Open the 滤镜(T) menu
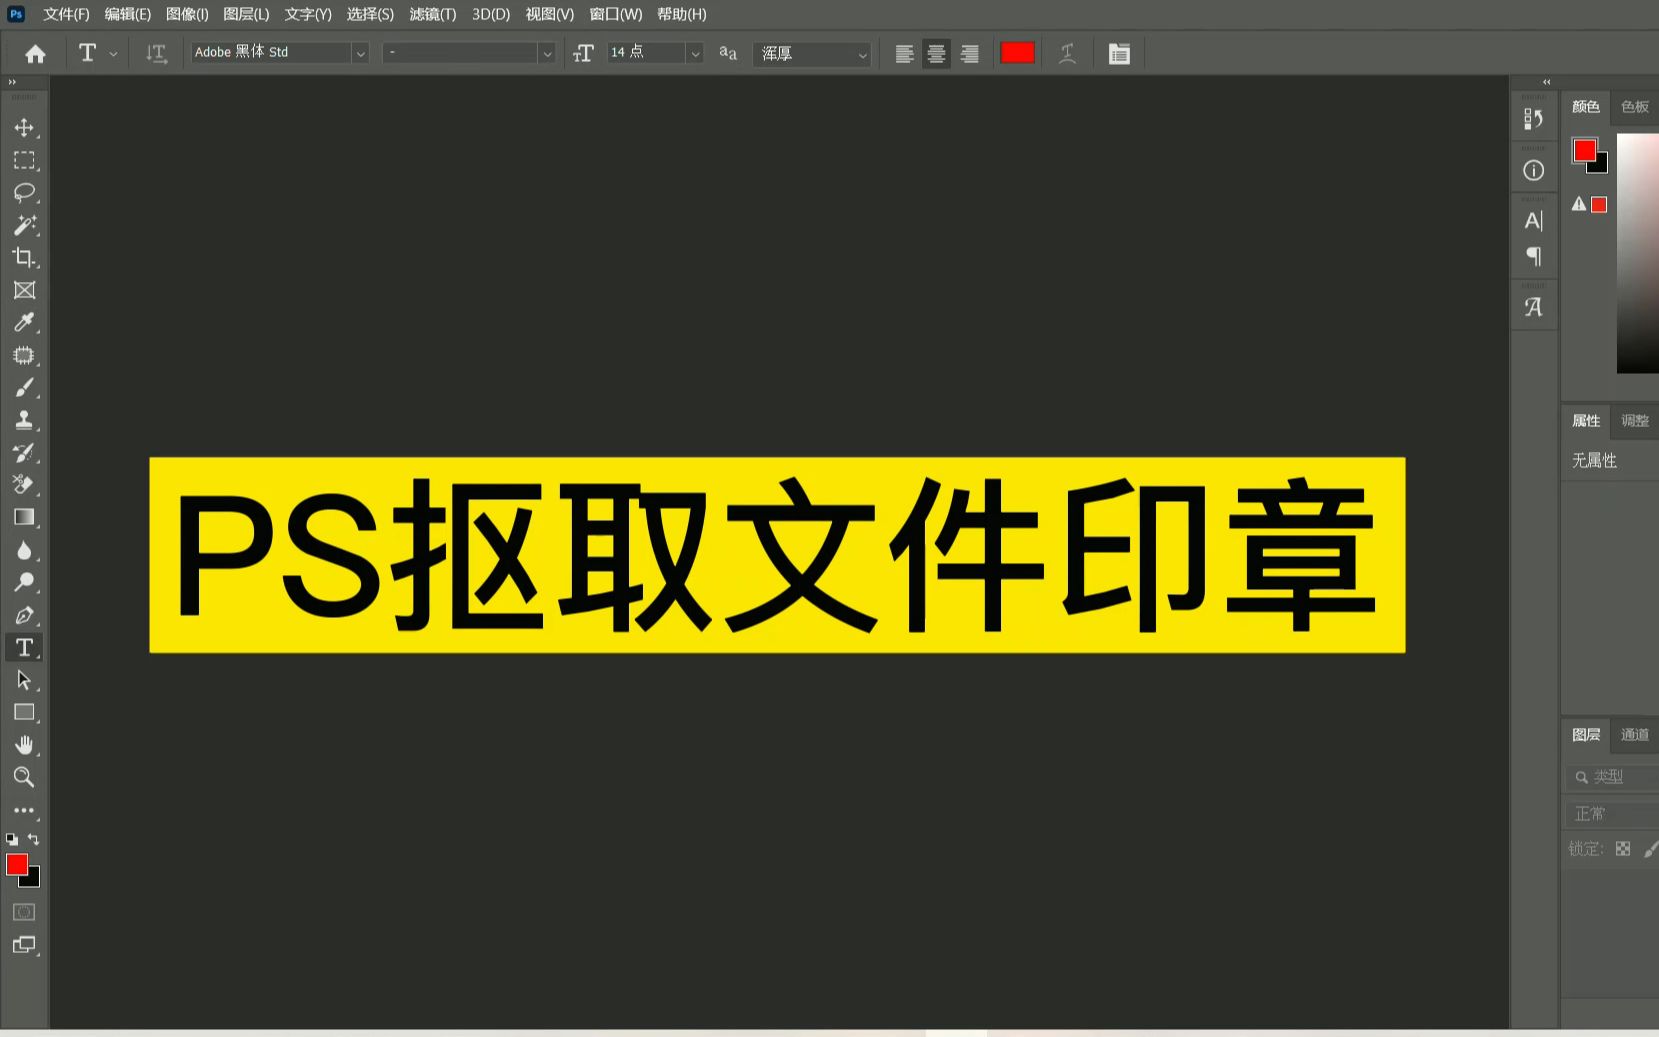The height and width of the screenshot is (1037, 1659). pyautogui.click(x=433, y=14)
